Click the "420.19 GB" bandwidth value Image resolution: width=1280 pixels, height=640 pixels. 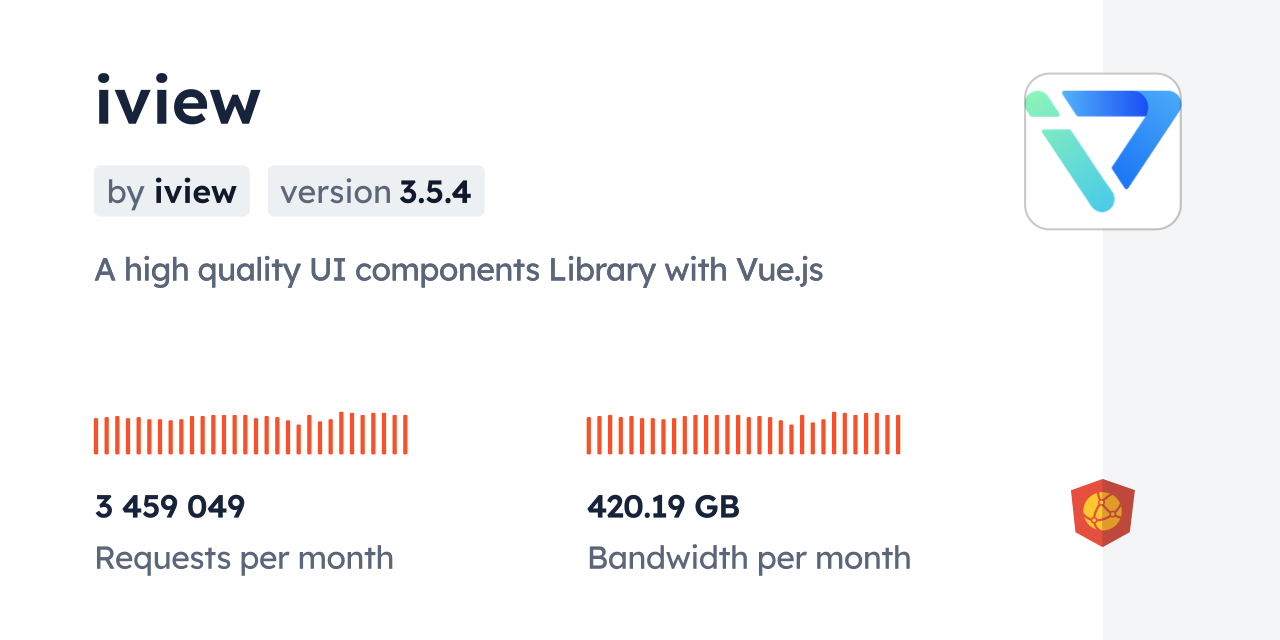tap(663, 507)
